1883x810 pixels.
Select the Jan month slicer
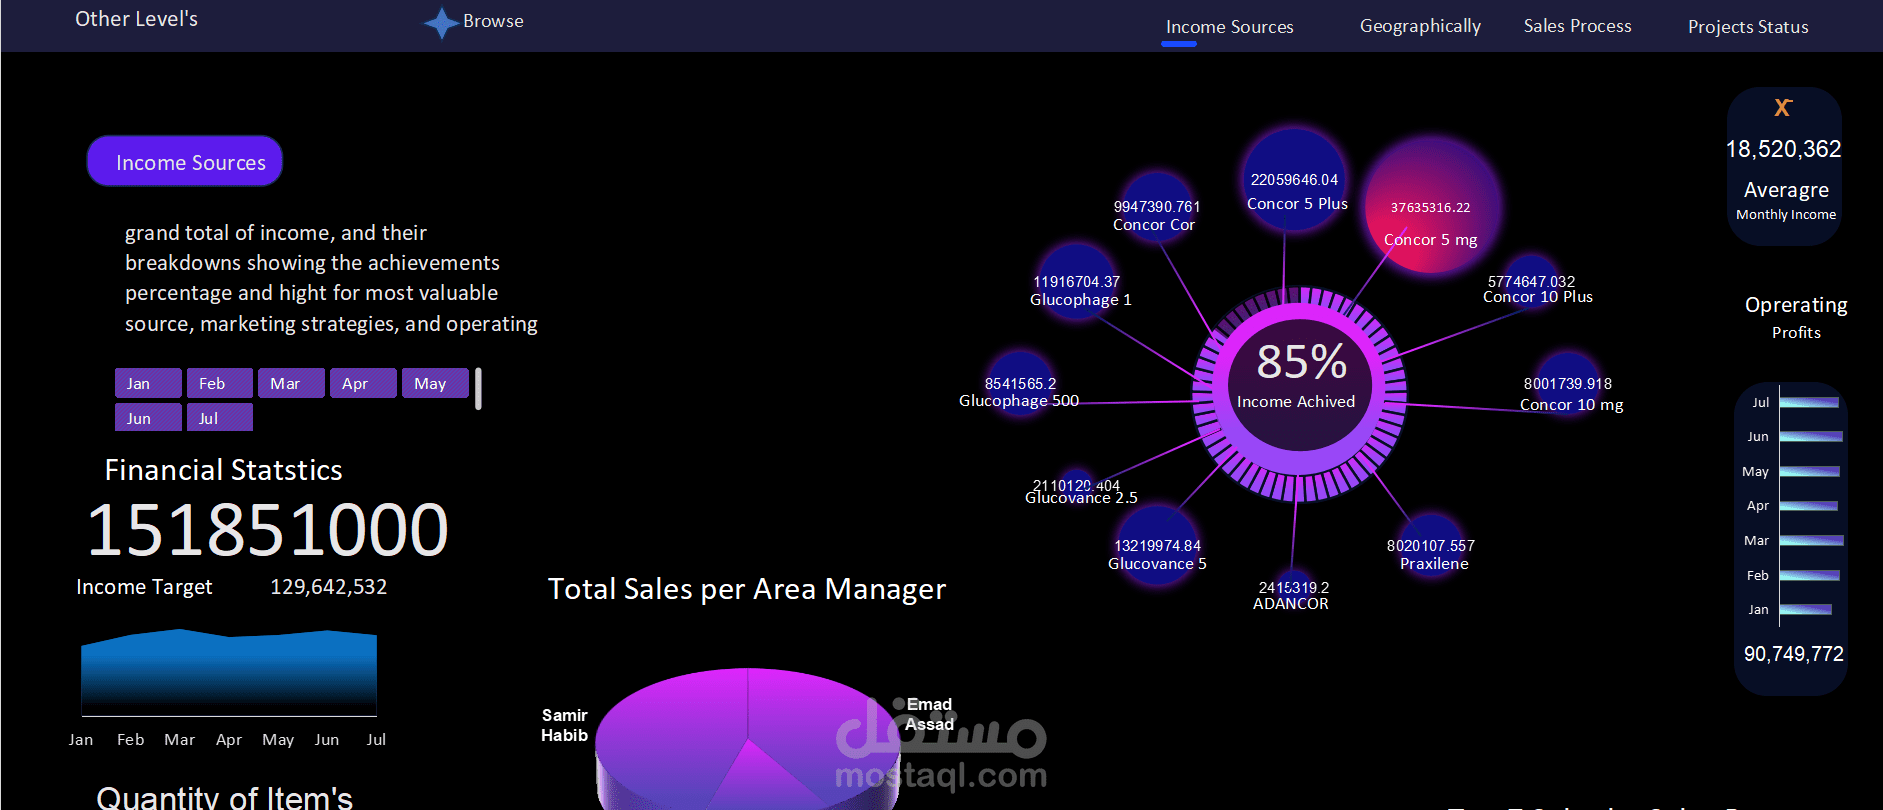coord(148,383)
